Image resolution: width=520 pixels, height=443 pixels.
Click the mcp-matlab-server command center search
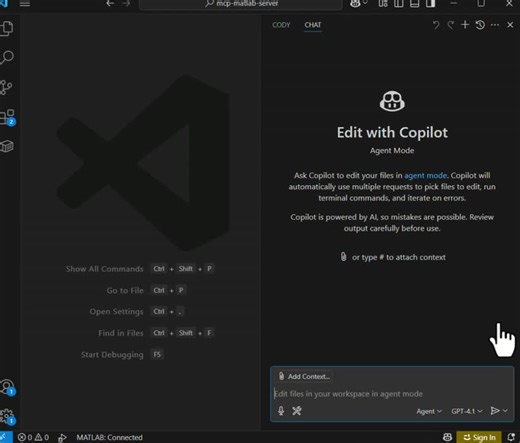click(x=241, y=4)
